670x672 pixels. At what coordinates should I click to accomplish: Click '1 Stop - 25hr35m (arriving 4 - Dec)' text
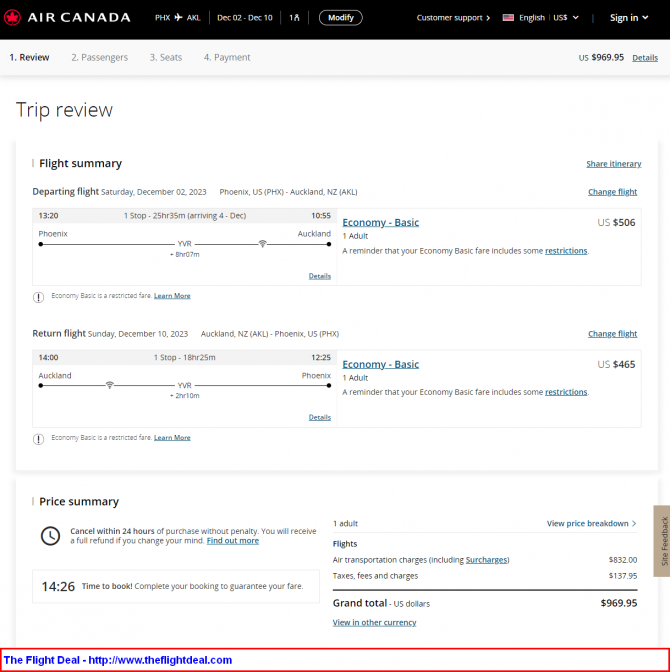click(185, 216)
